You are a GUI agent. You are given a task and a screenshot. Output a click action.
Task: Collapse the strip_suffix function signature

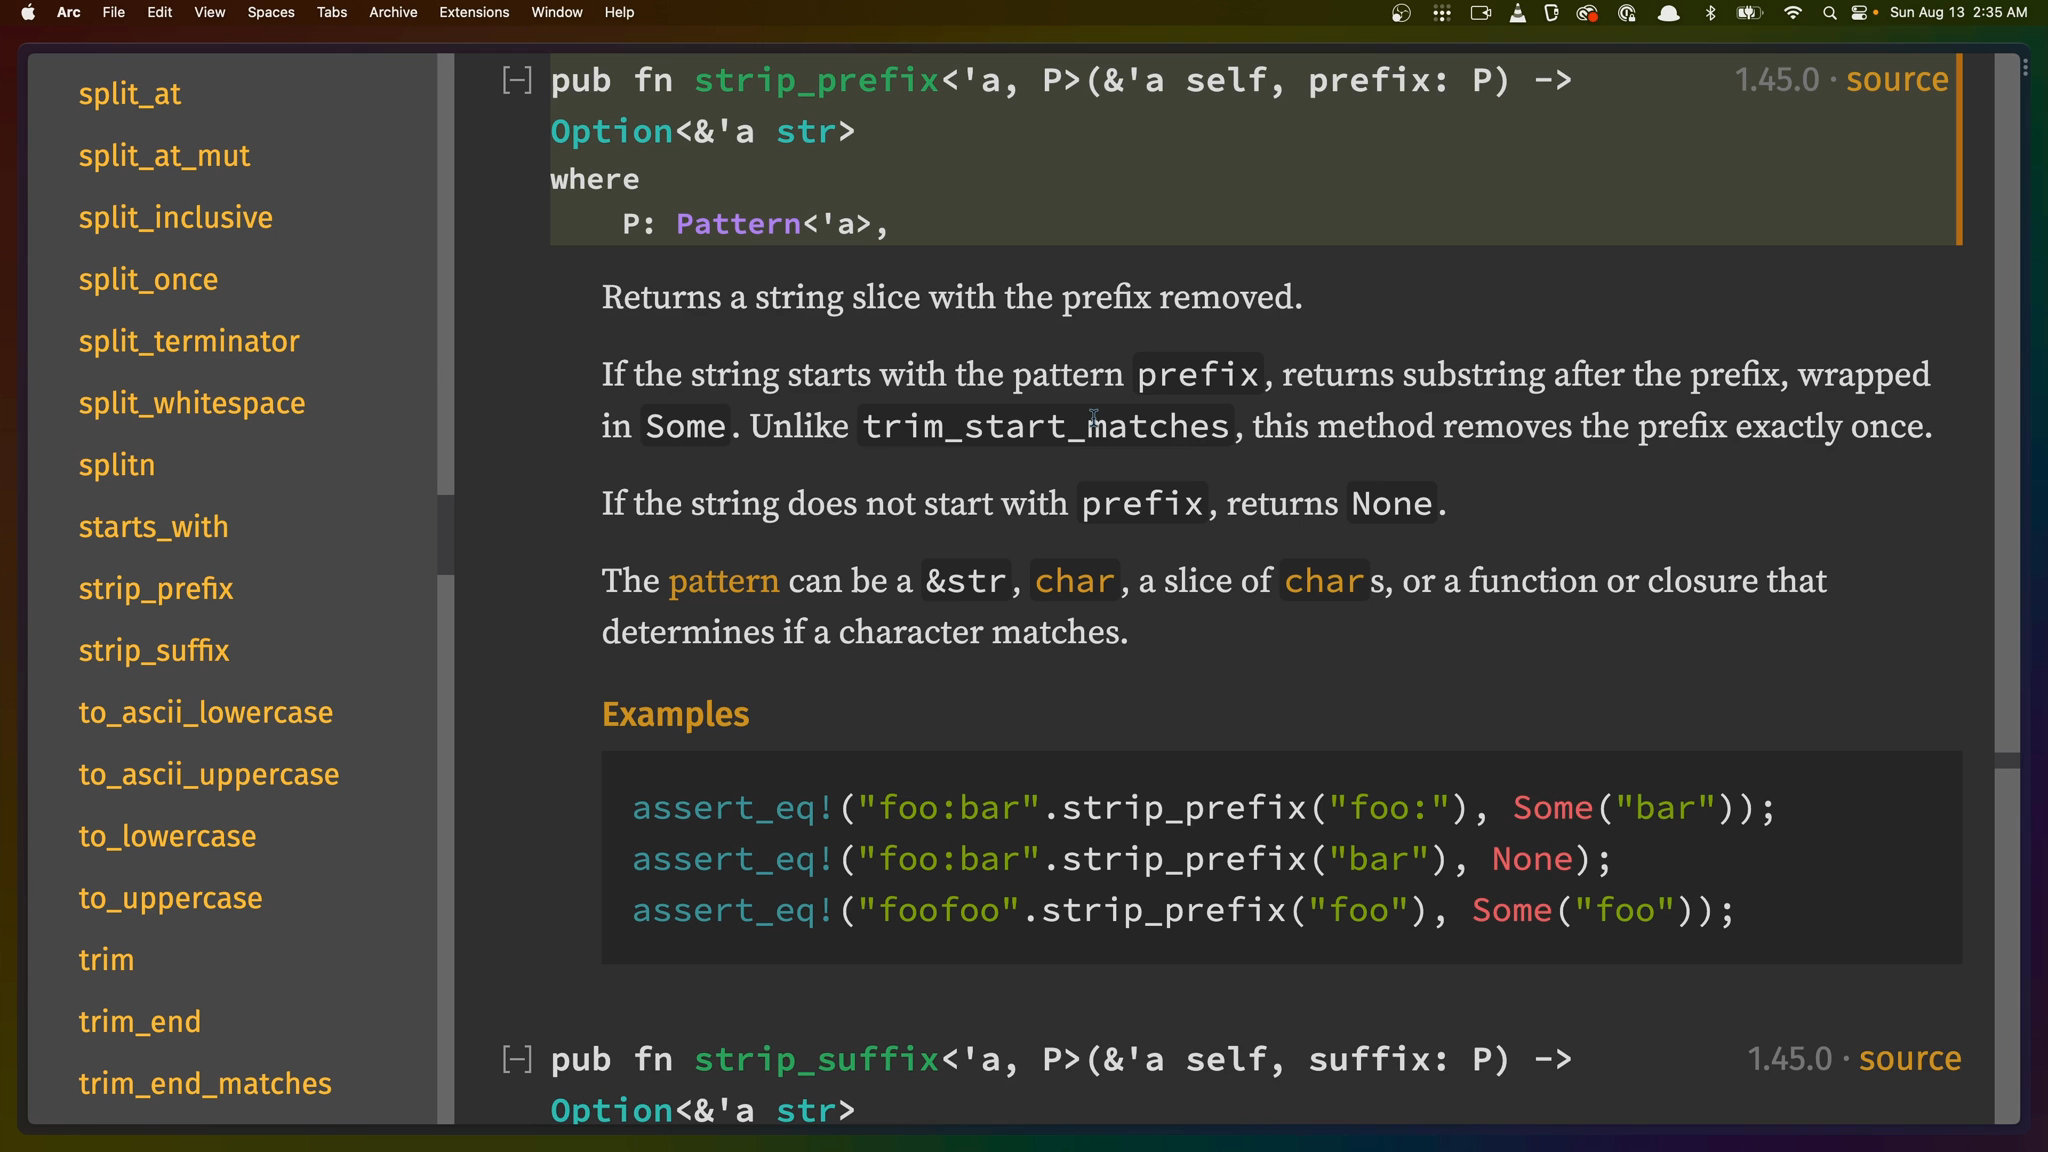pyautogui.click(x=517, y=1058)
